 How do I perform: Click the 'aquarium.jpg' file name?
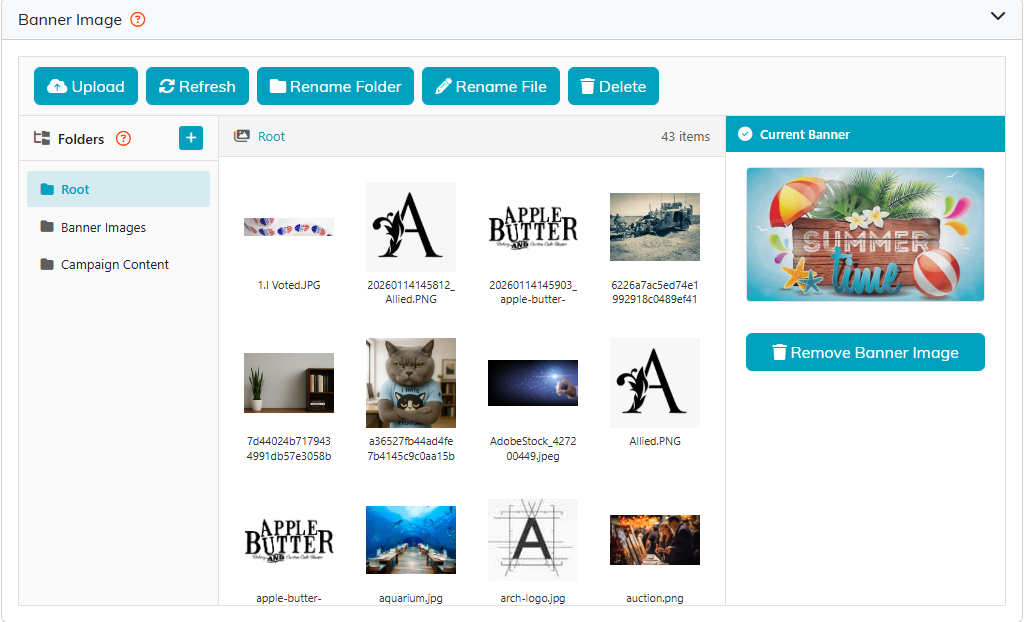tap(411, 598)
